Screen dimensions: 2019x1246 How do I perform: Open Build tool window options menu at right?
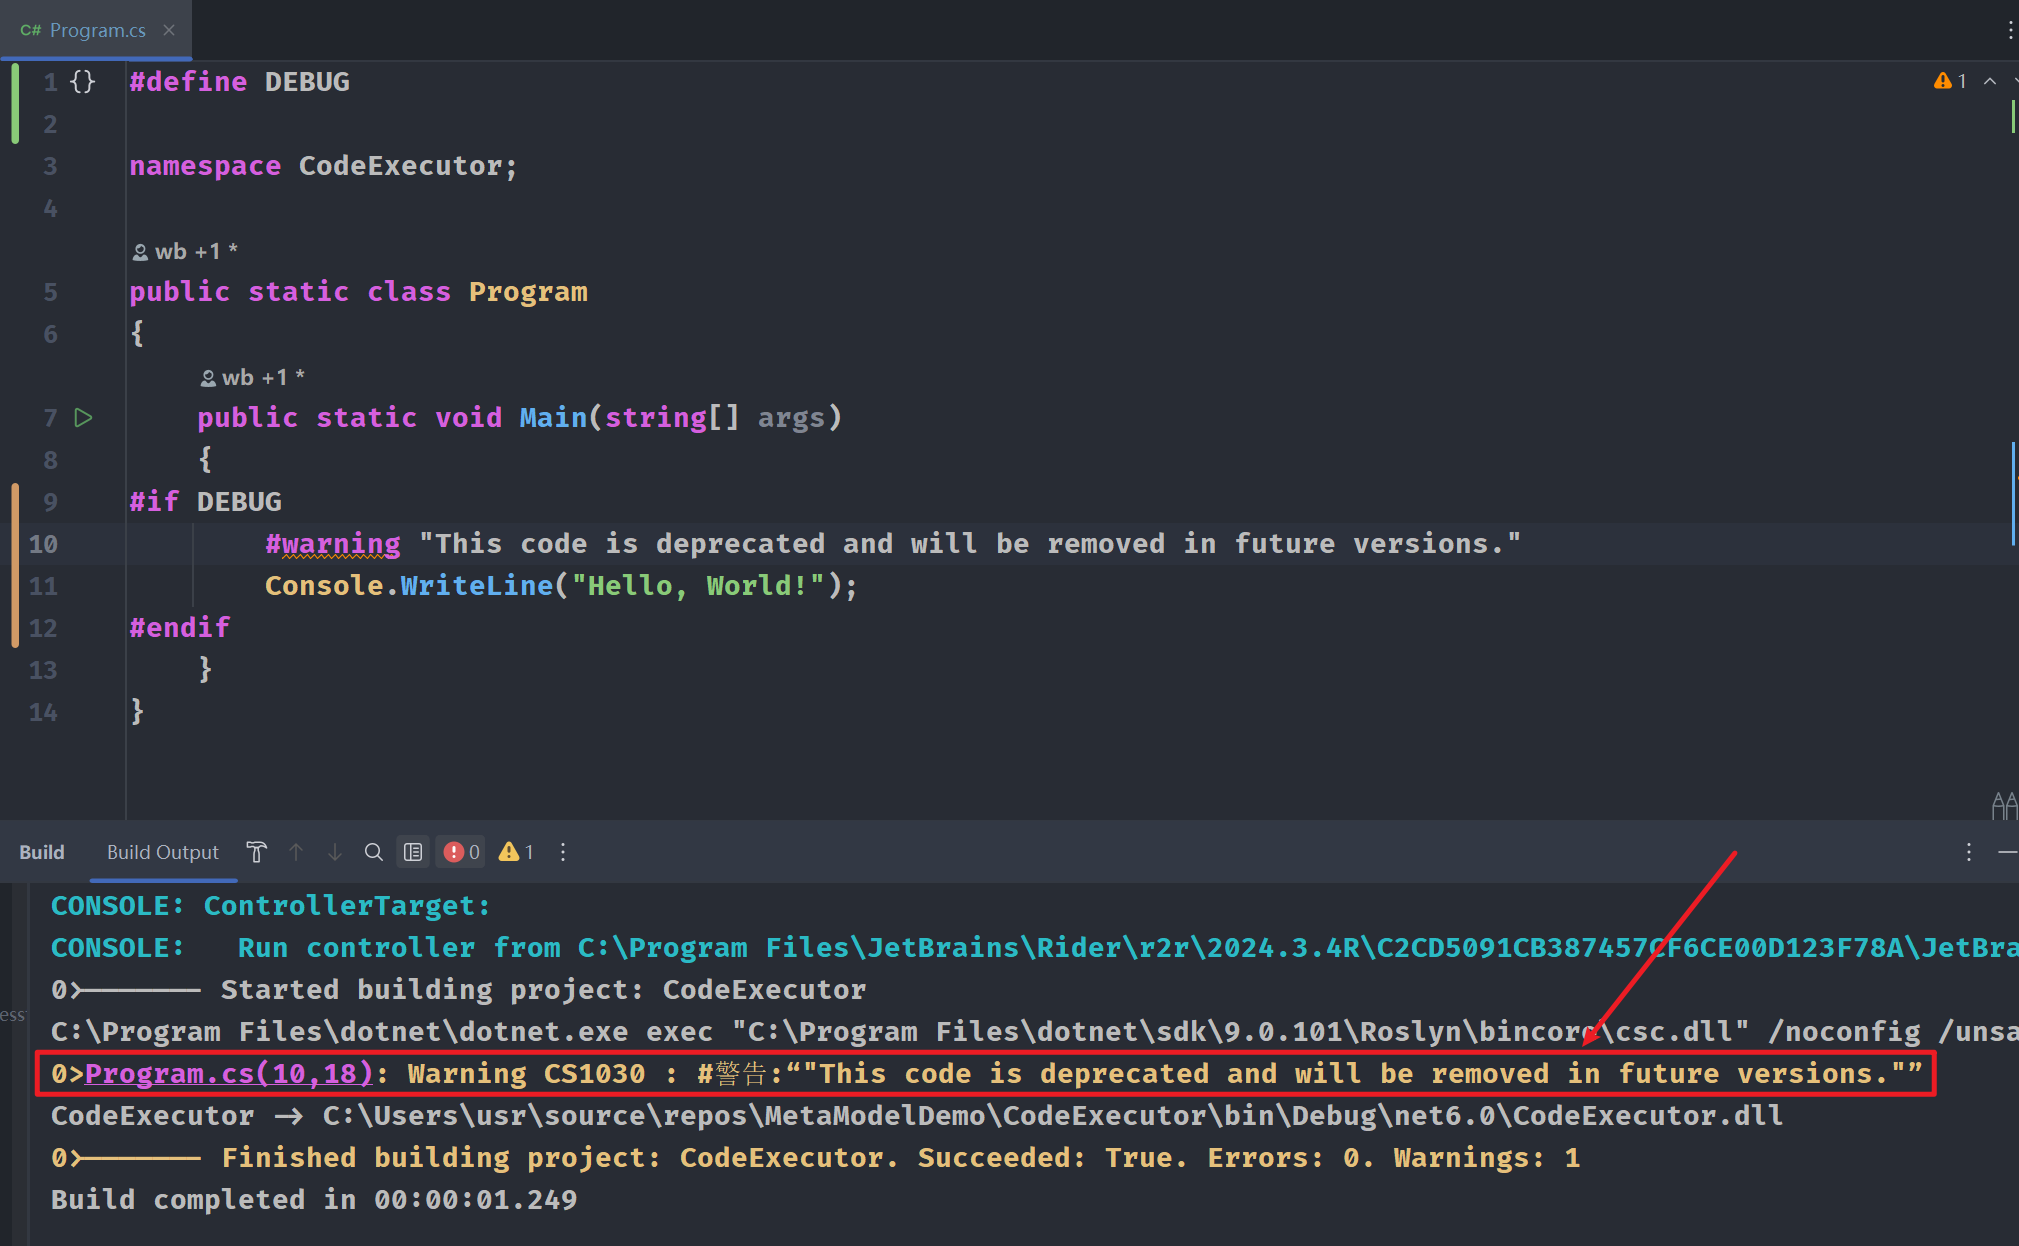[1968, 852]
